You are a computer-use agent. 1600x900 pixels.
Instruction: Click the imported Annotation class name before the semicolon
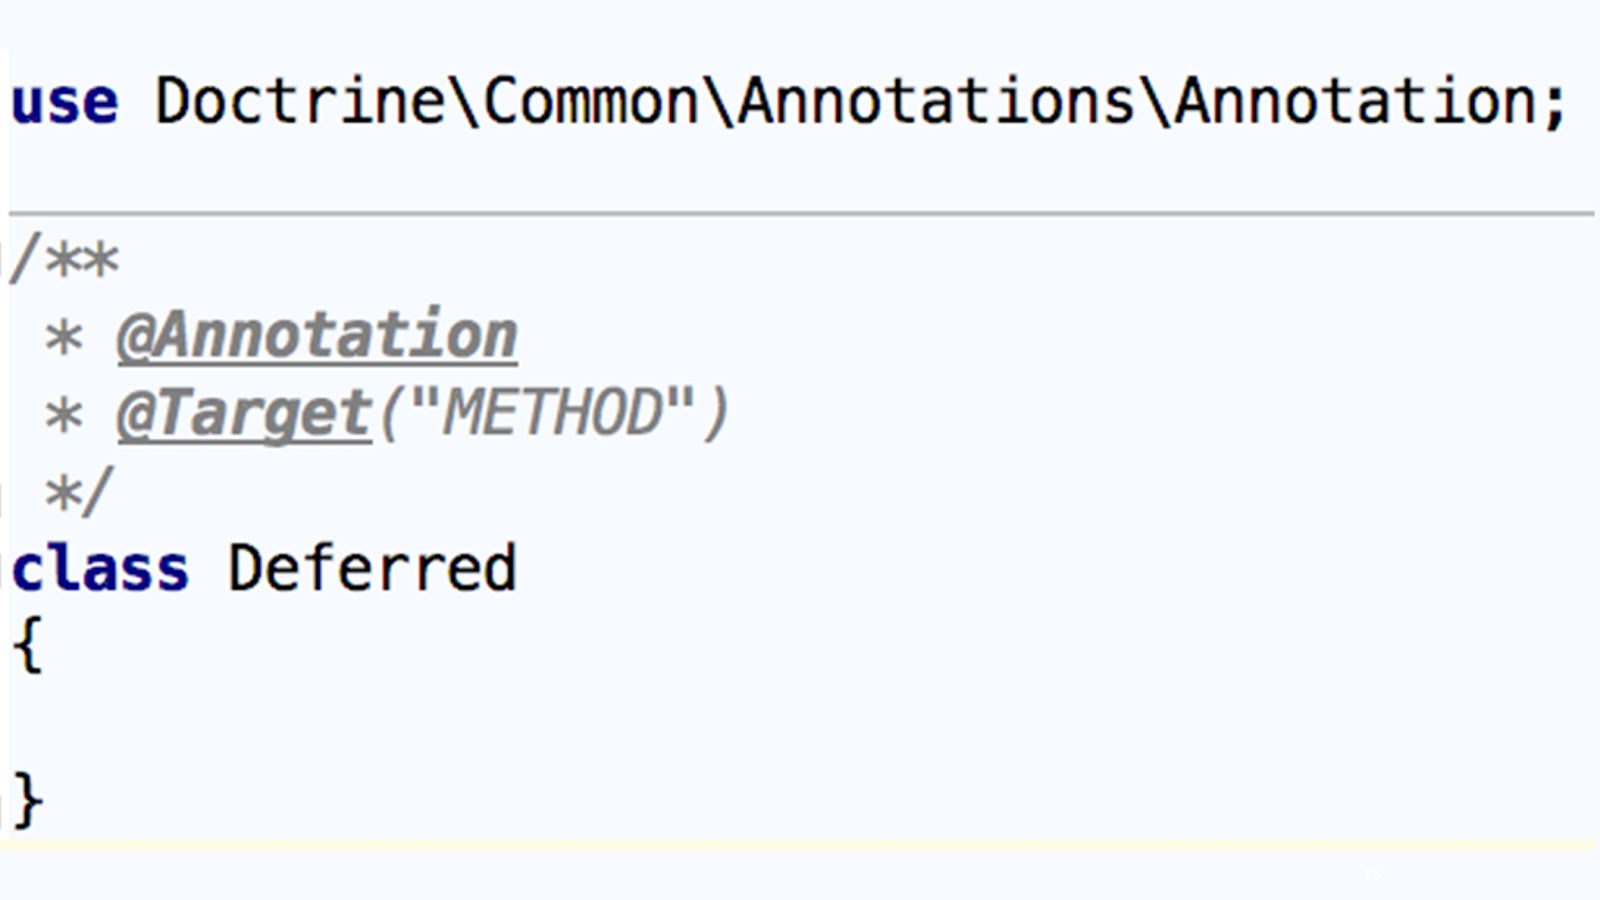point(1355,102)
